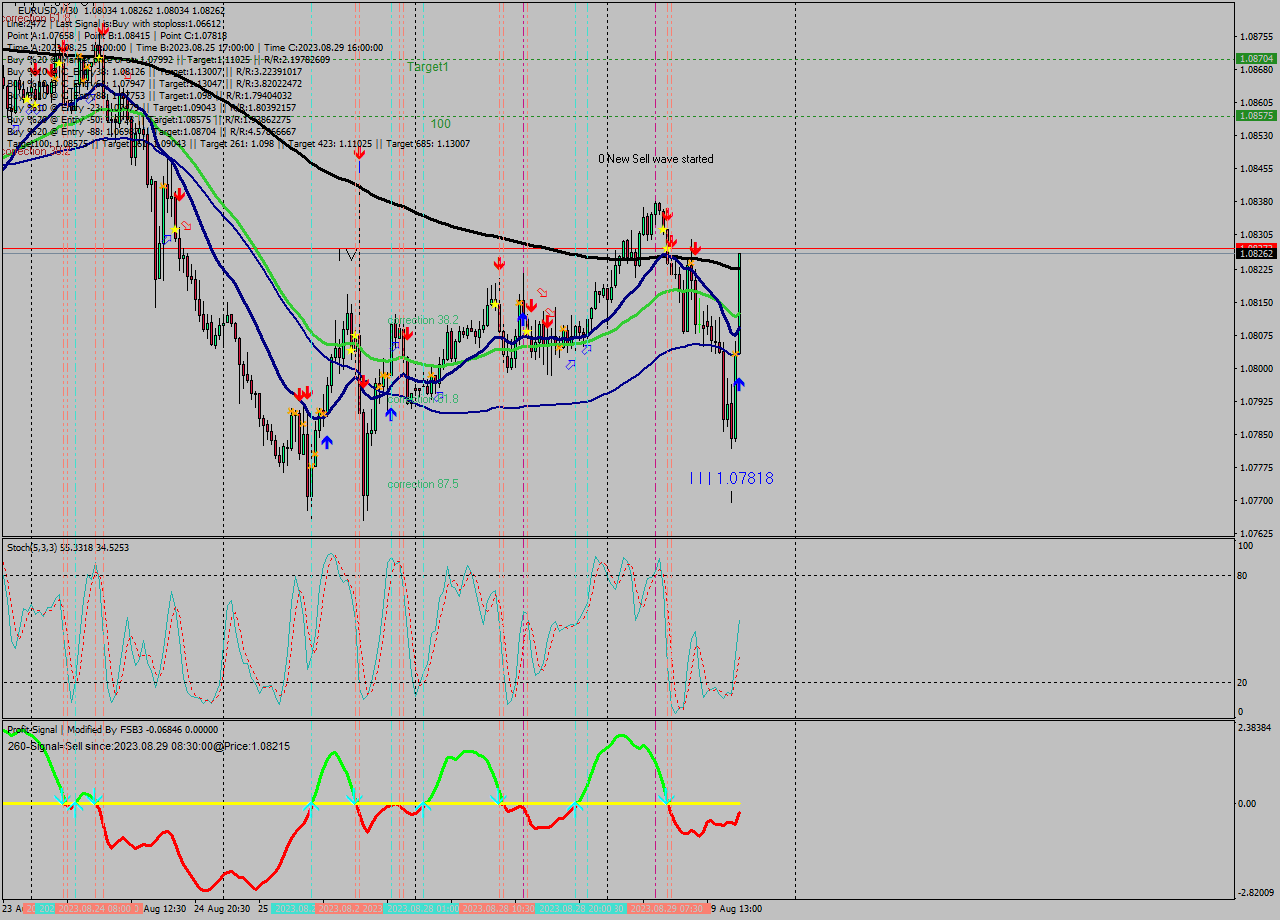Click the "0 New Sell wave started" annotation

(655, 159)
